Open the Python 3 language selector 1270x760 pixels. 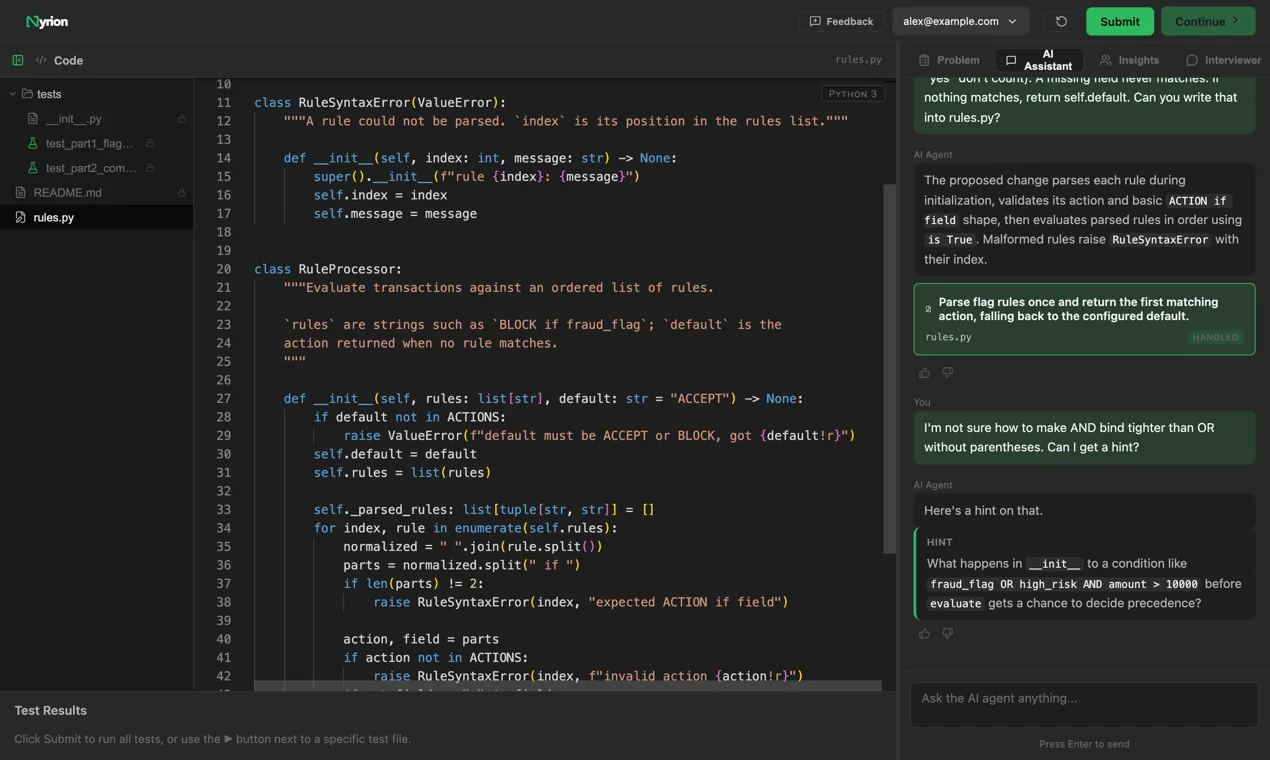tap(853, 93)
